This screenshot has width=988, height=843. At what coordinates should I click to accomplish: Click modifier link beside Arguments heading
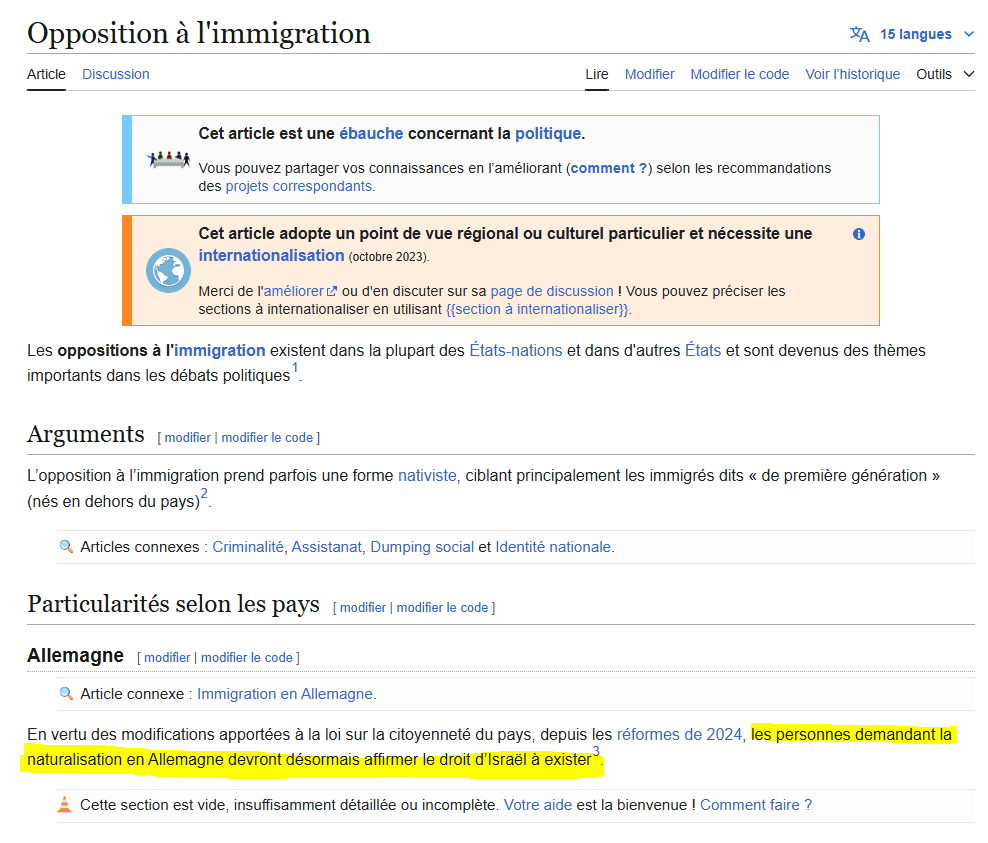coord(188,437)
